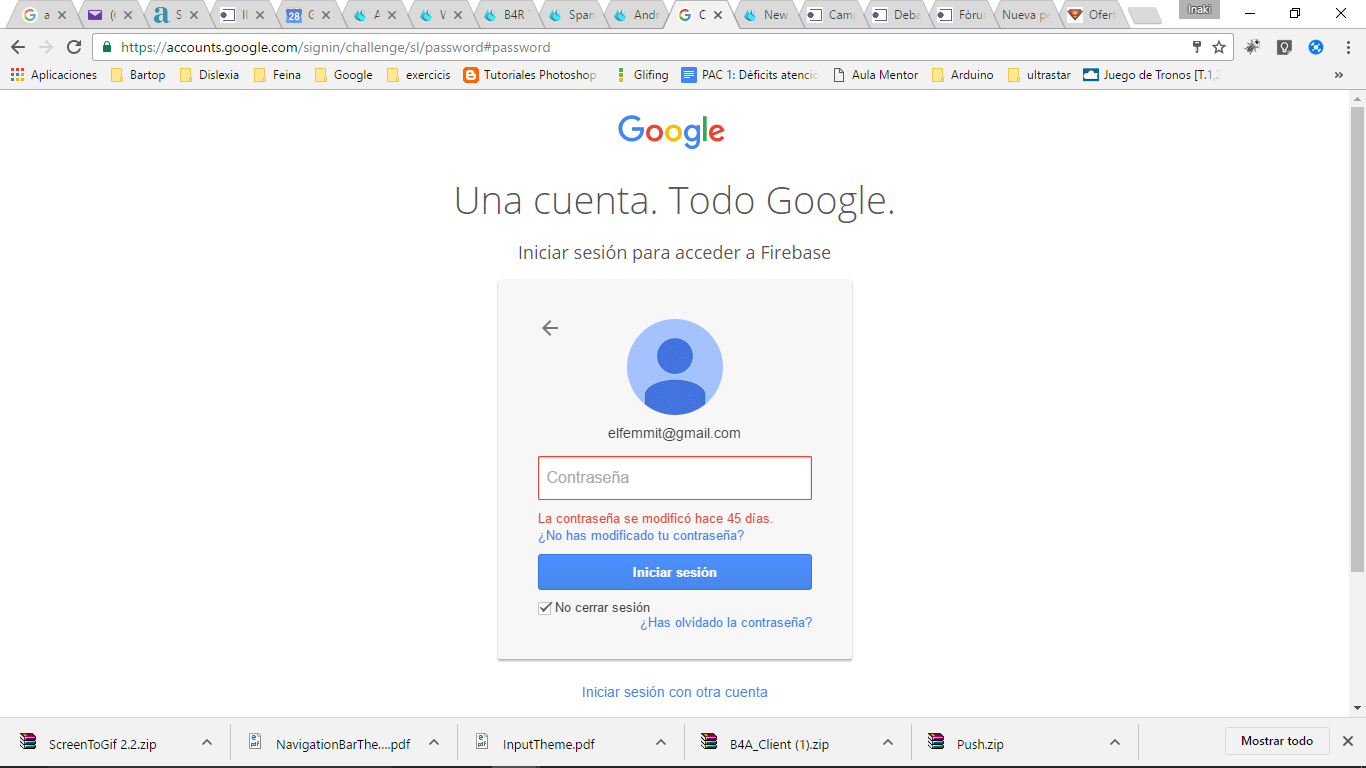Switch to the Ofert tab

[x=1090, y=15]
